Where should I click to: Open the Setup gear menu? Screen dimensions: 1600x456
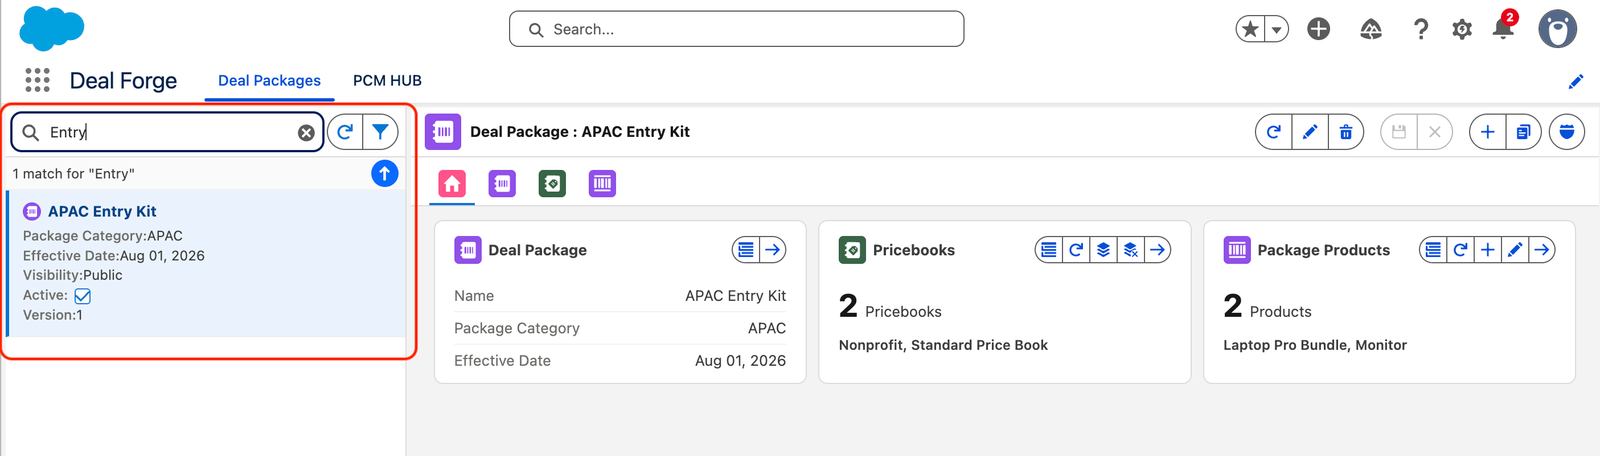[x=1462, y=29]
